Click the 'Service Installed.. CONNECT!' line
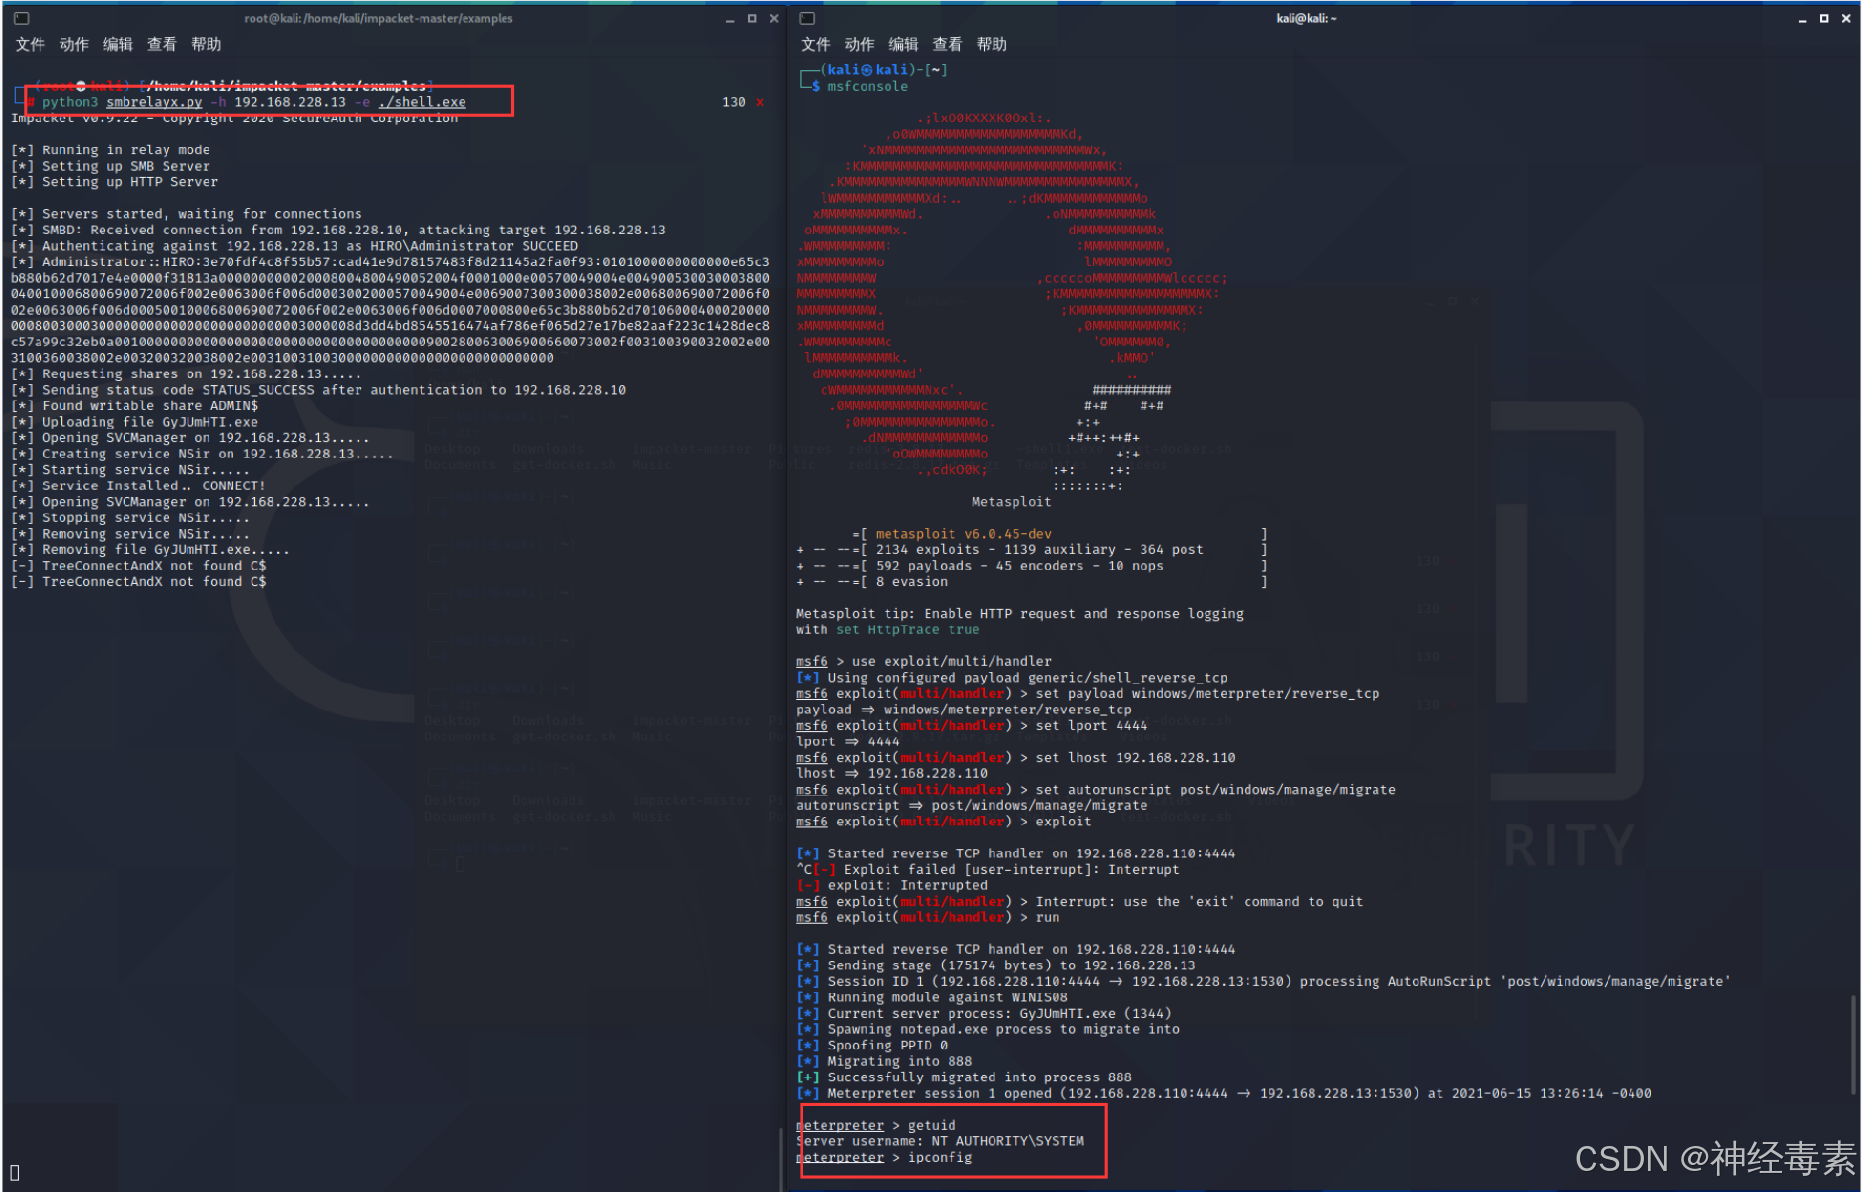This screenshot has width=1862, height=1192. tap(139, 486)
